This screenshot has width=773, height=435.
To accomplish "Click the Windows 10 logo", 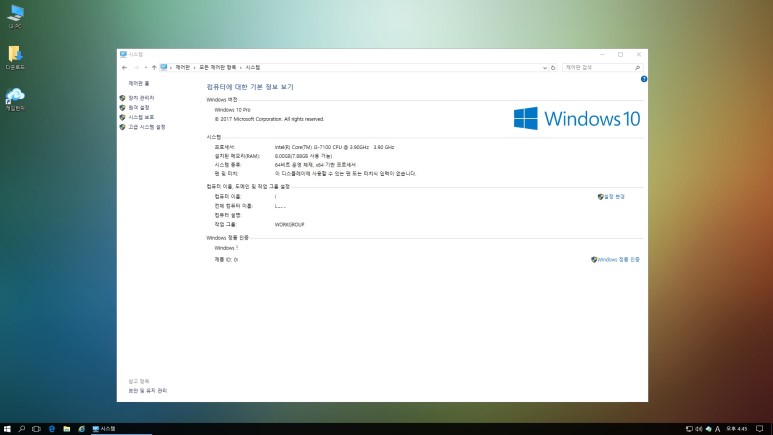I will [x=577, y=118].
